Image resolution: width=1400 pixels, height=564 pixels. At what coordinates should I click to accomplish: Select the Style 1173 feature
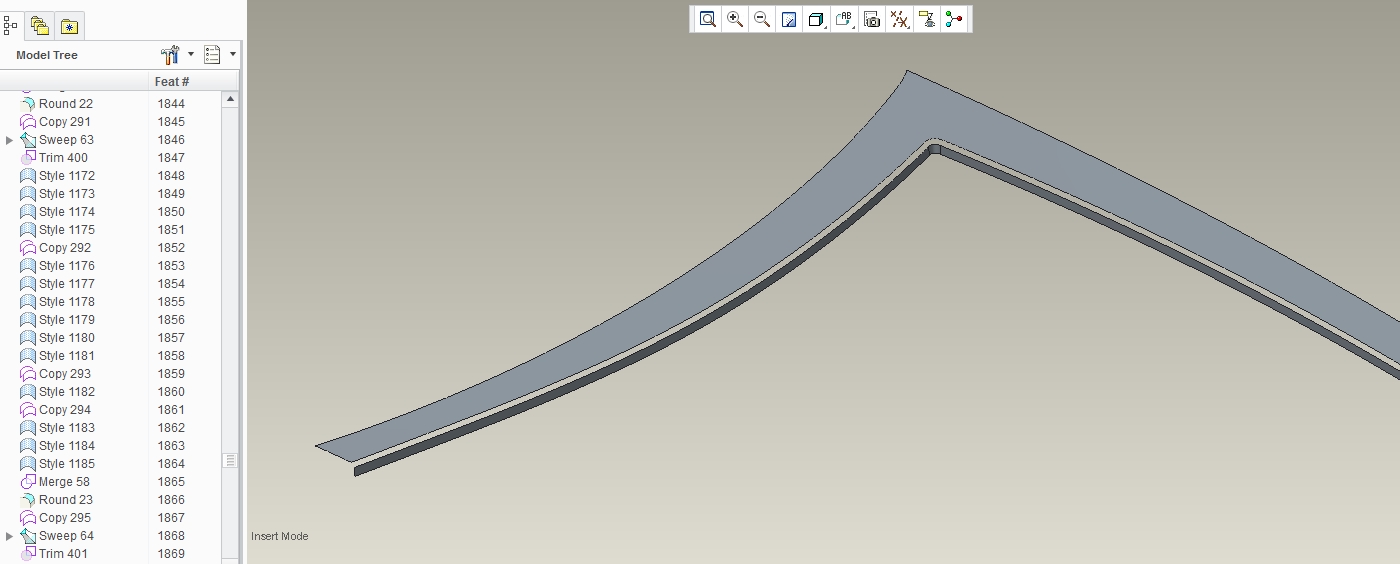(67, 194)
